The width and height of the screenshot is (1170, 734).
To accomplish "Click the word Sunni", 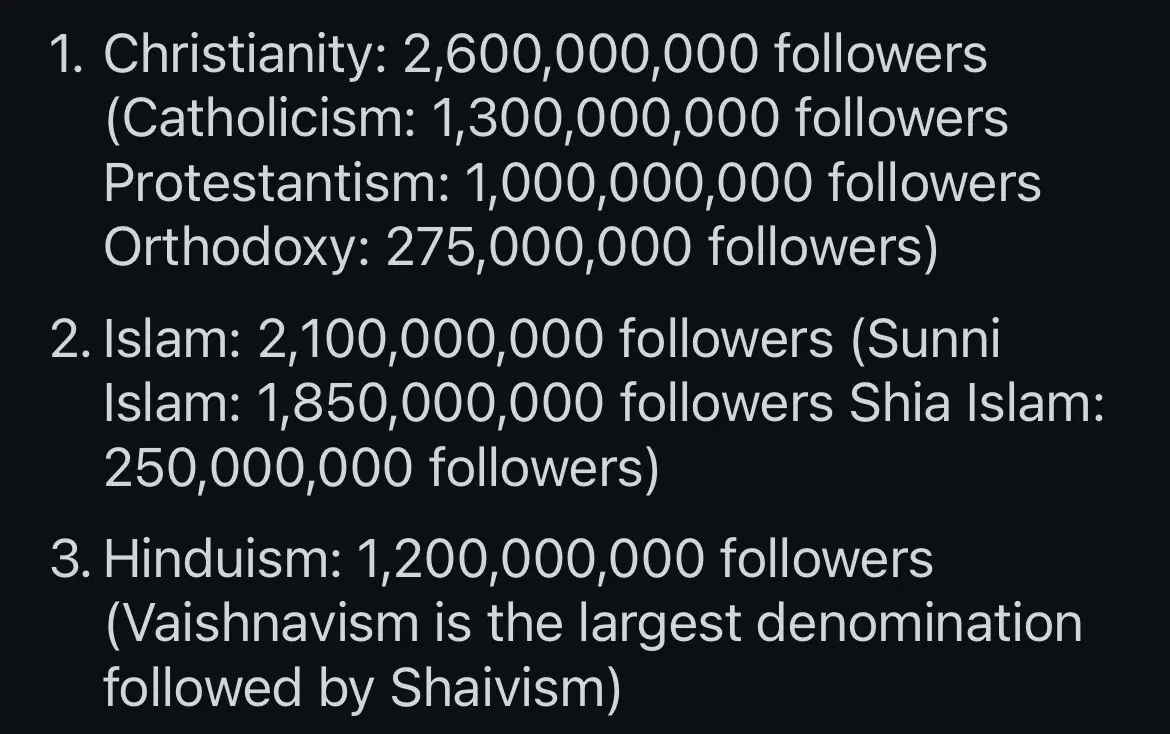I will coord(933,339).
